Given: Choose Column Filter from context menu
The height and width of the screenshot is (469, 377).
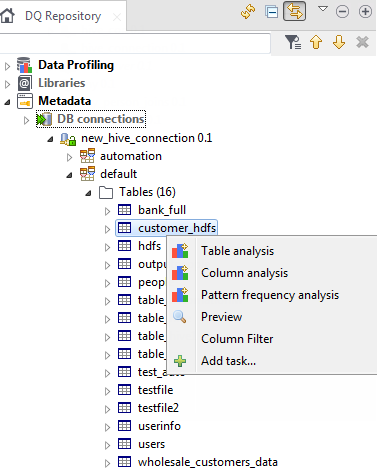Looking at the screenshot, I should pos(237,339).
